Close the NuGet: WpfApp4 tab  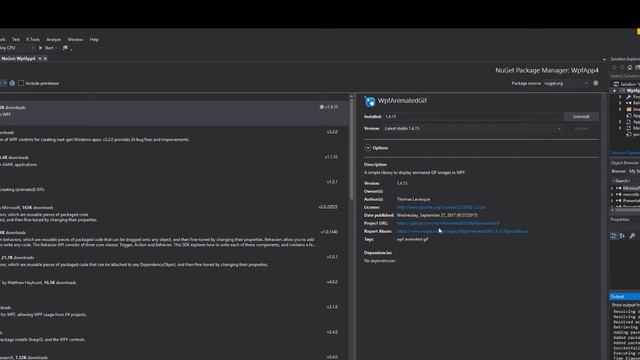45,59
